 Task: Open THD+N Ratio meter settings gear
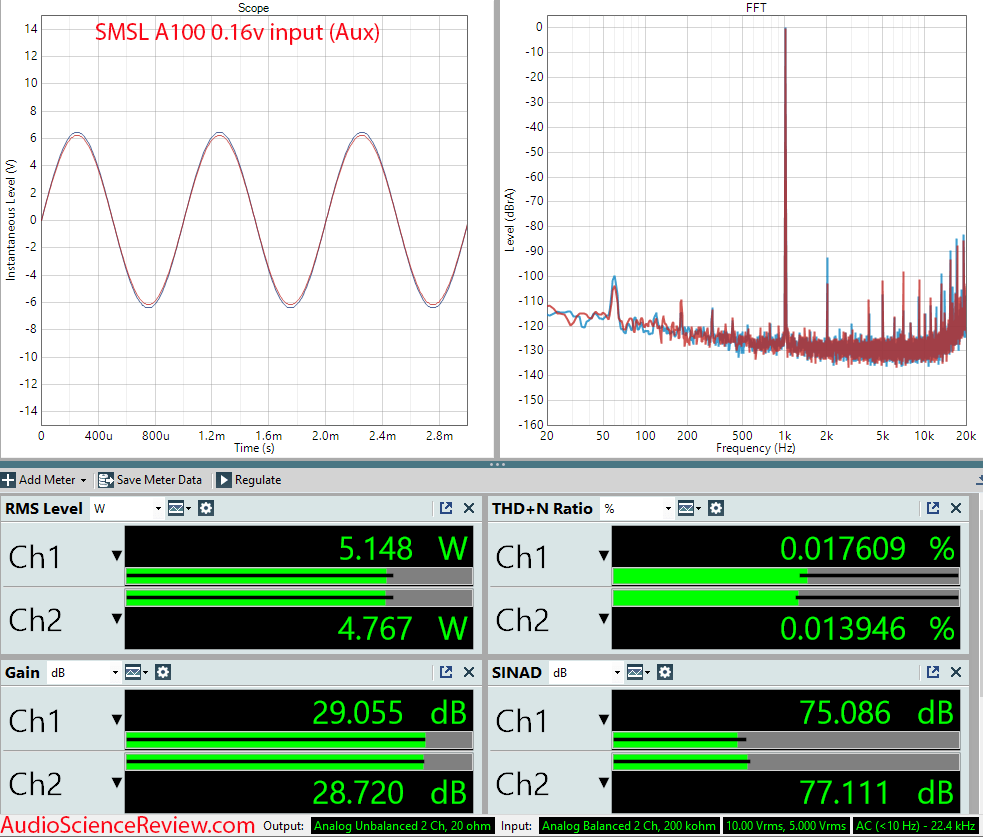pos(716,508)
